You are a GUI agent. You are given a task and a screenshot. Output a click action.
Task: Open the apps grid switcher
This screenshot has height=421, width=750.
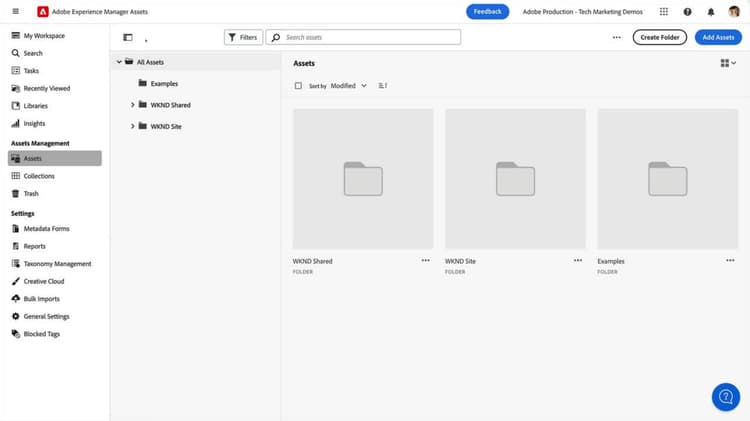point(663,11)
